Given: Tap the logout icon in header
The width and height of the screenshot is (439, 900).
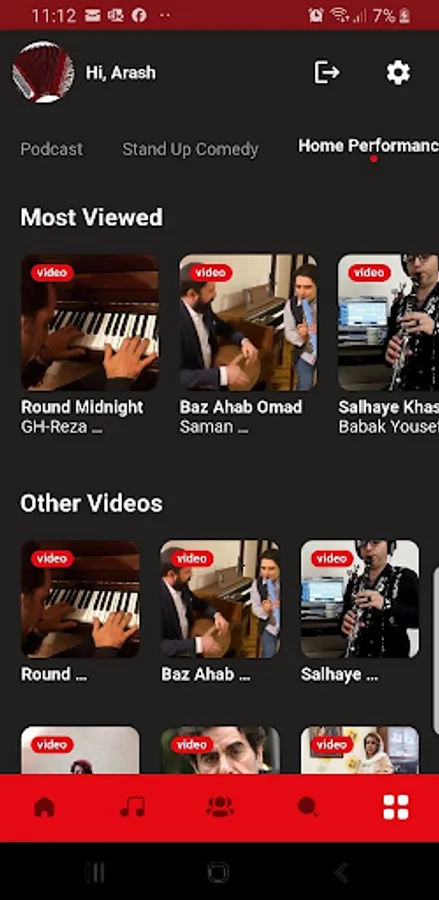Looking at the screenshot, I should 327,72.
